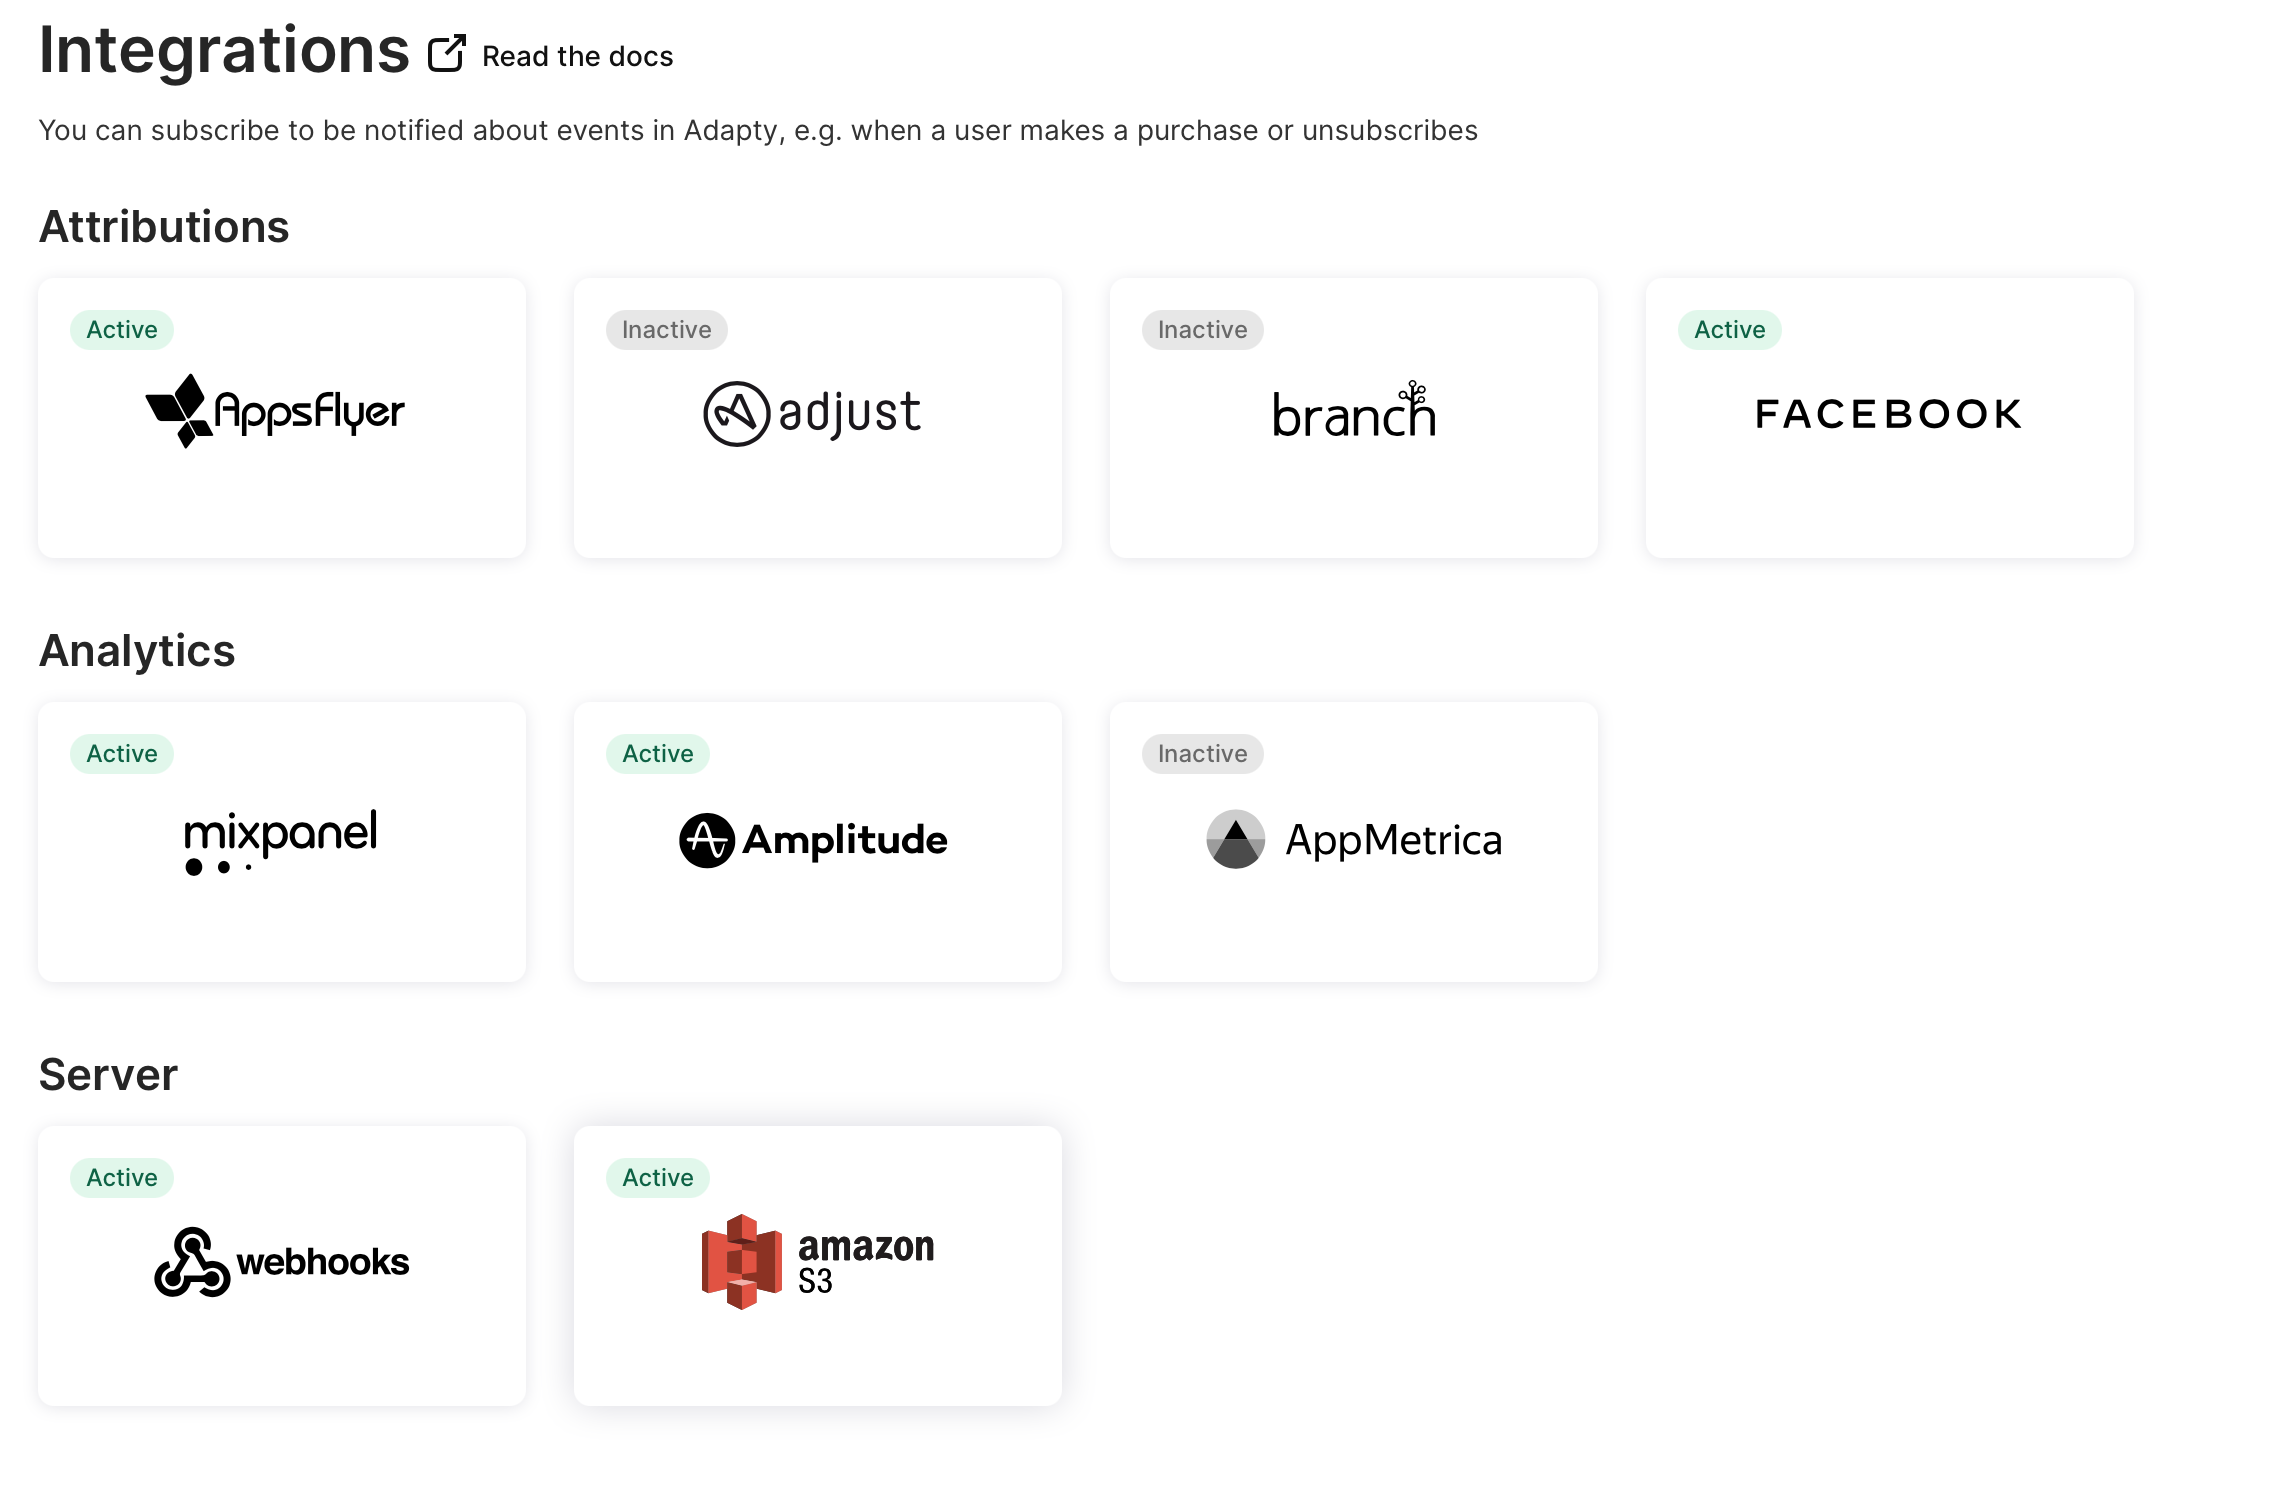Screen dimensions: 2276x1496
Task: Open the Webhooks integration logo
Action: (282, 1262)
